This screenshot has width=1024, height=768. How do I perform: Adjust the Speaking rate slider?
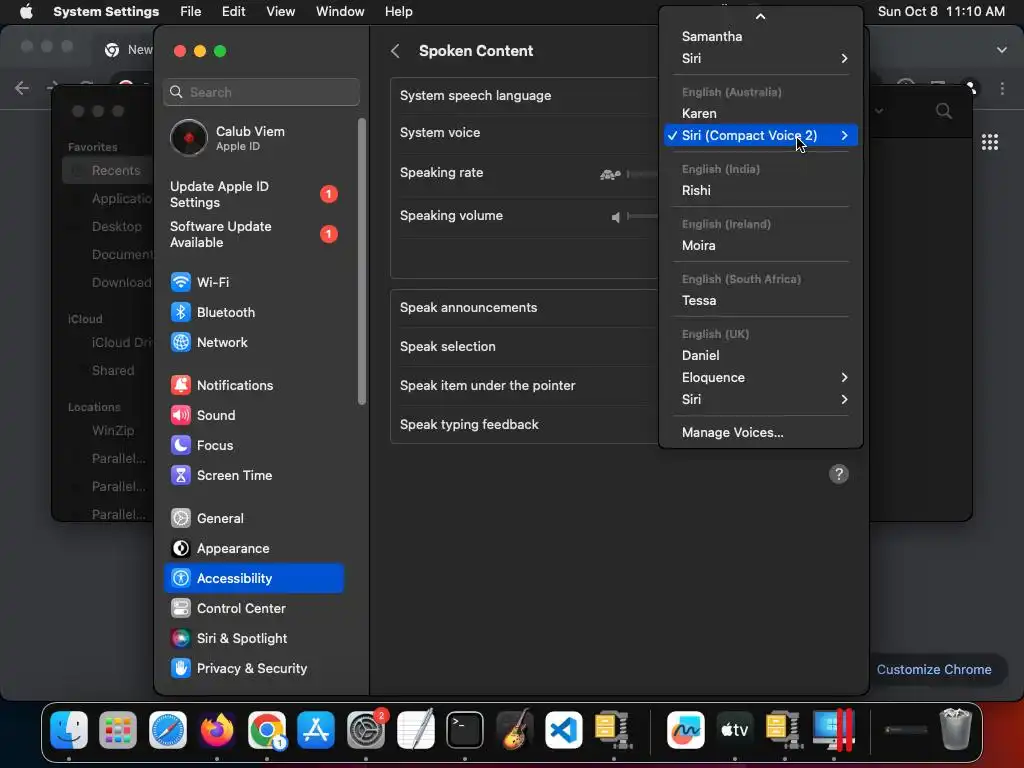[x=642, y=174]
